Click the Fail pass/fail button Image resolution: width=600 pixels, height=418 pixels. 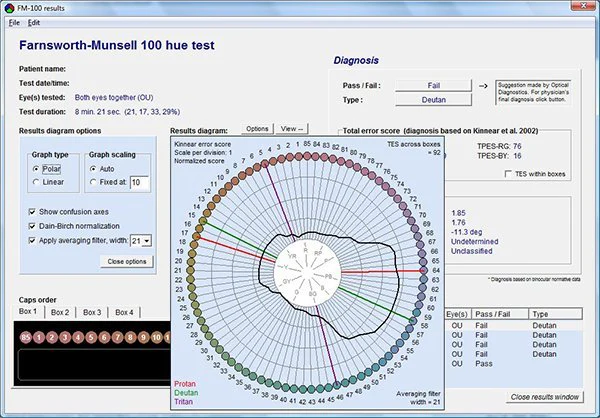tap(433, 85)
